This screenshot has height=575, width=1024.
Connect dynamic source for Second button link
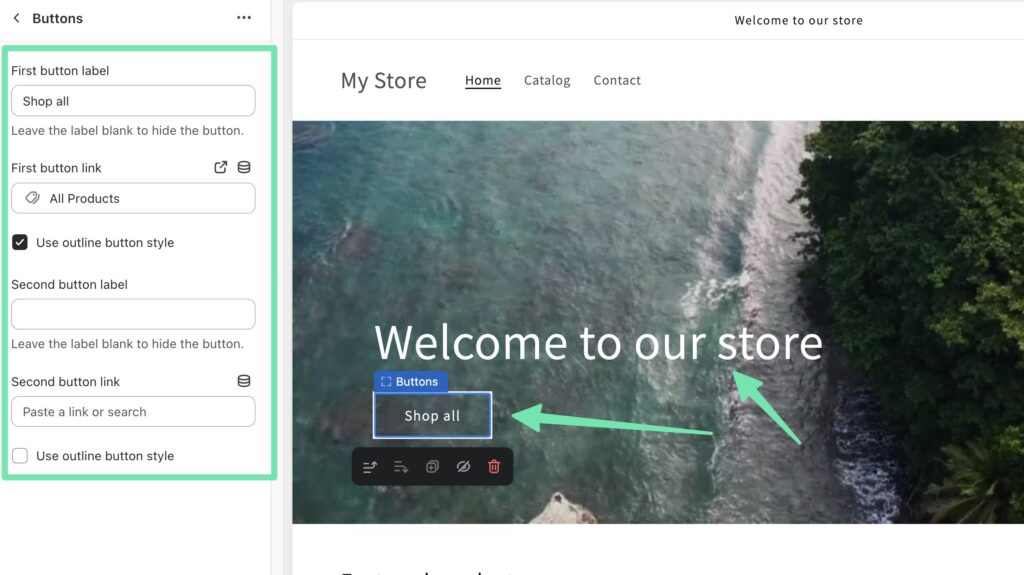pyautogui.click(x=244, y=381)
